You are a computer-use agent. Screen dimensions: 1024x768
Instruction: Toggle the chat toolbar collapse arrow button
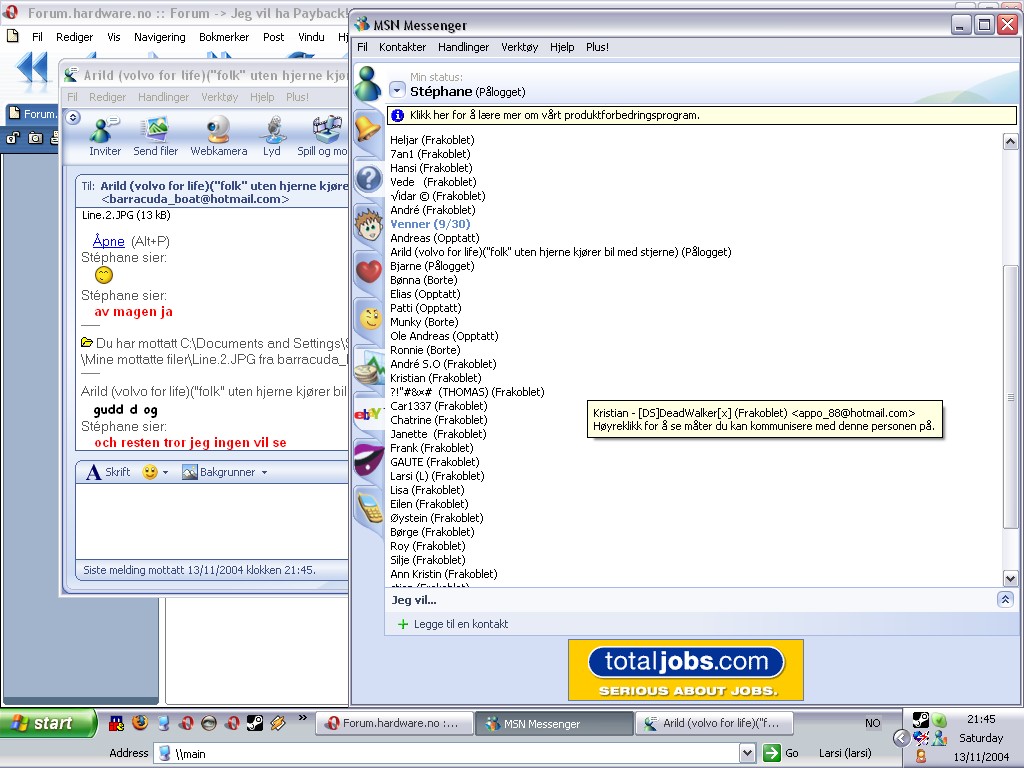72,117
